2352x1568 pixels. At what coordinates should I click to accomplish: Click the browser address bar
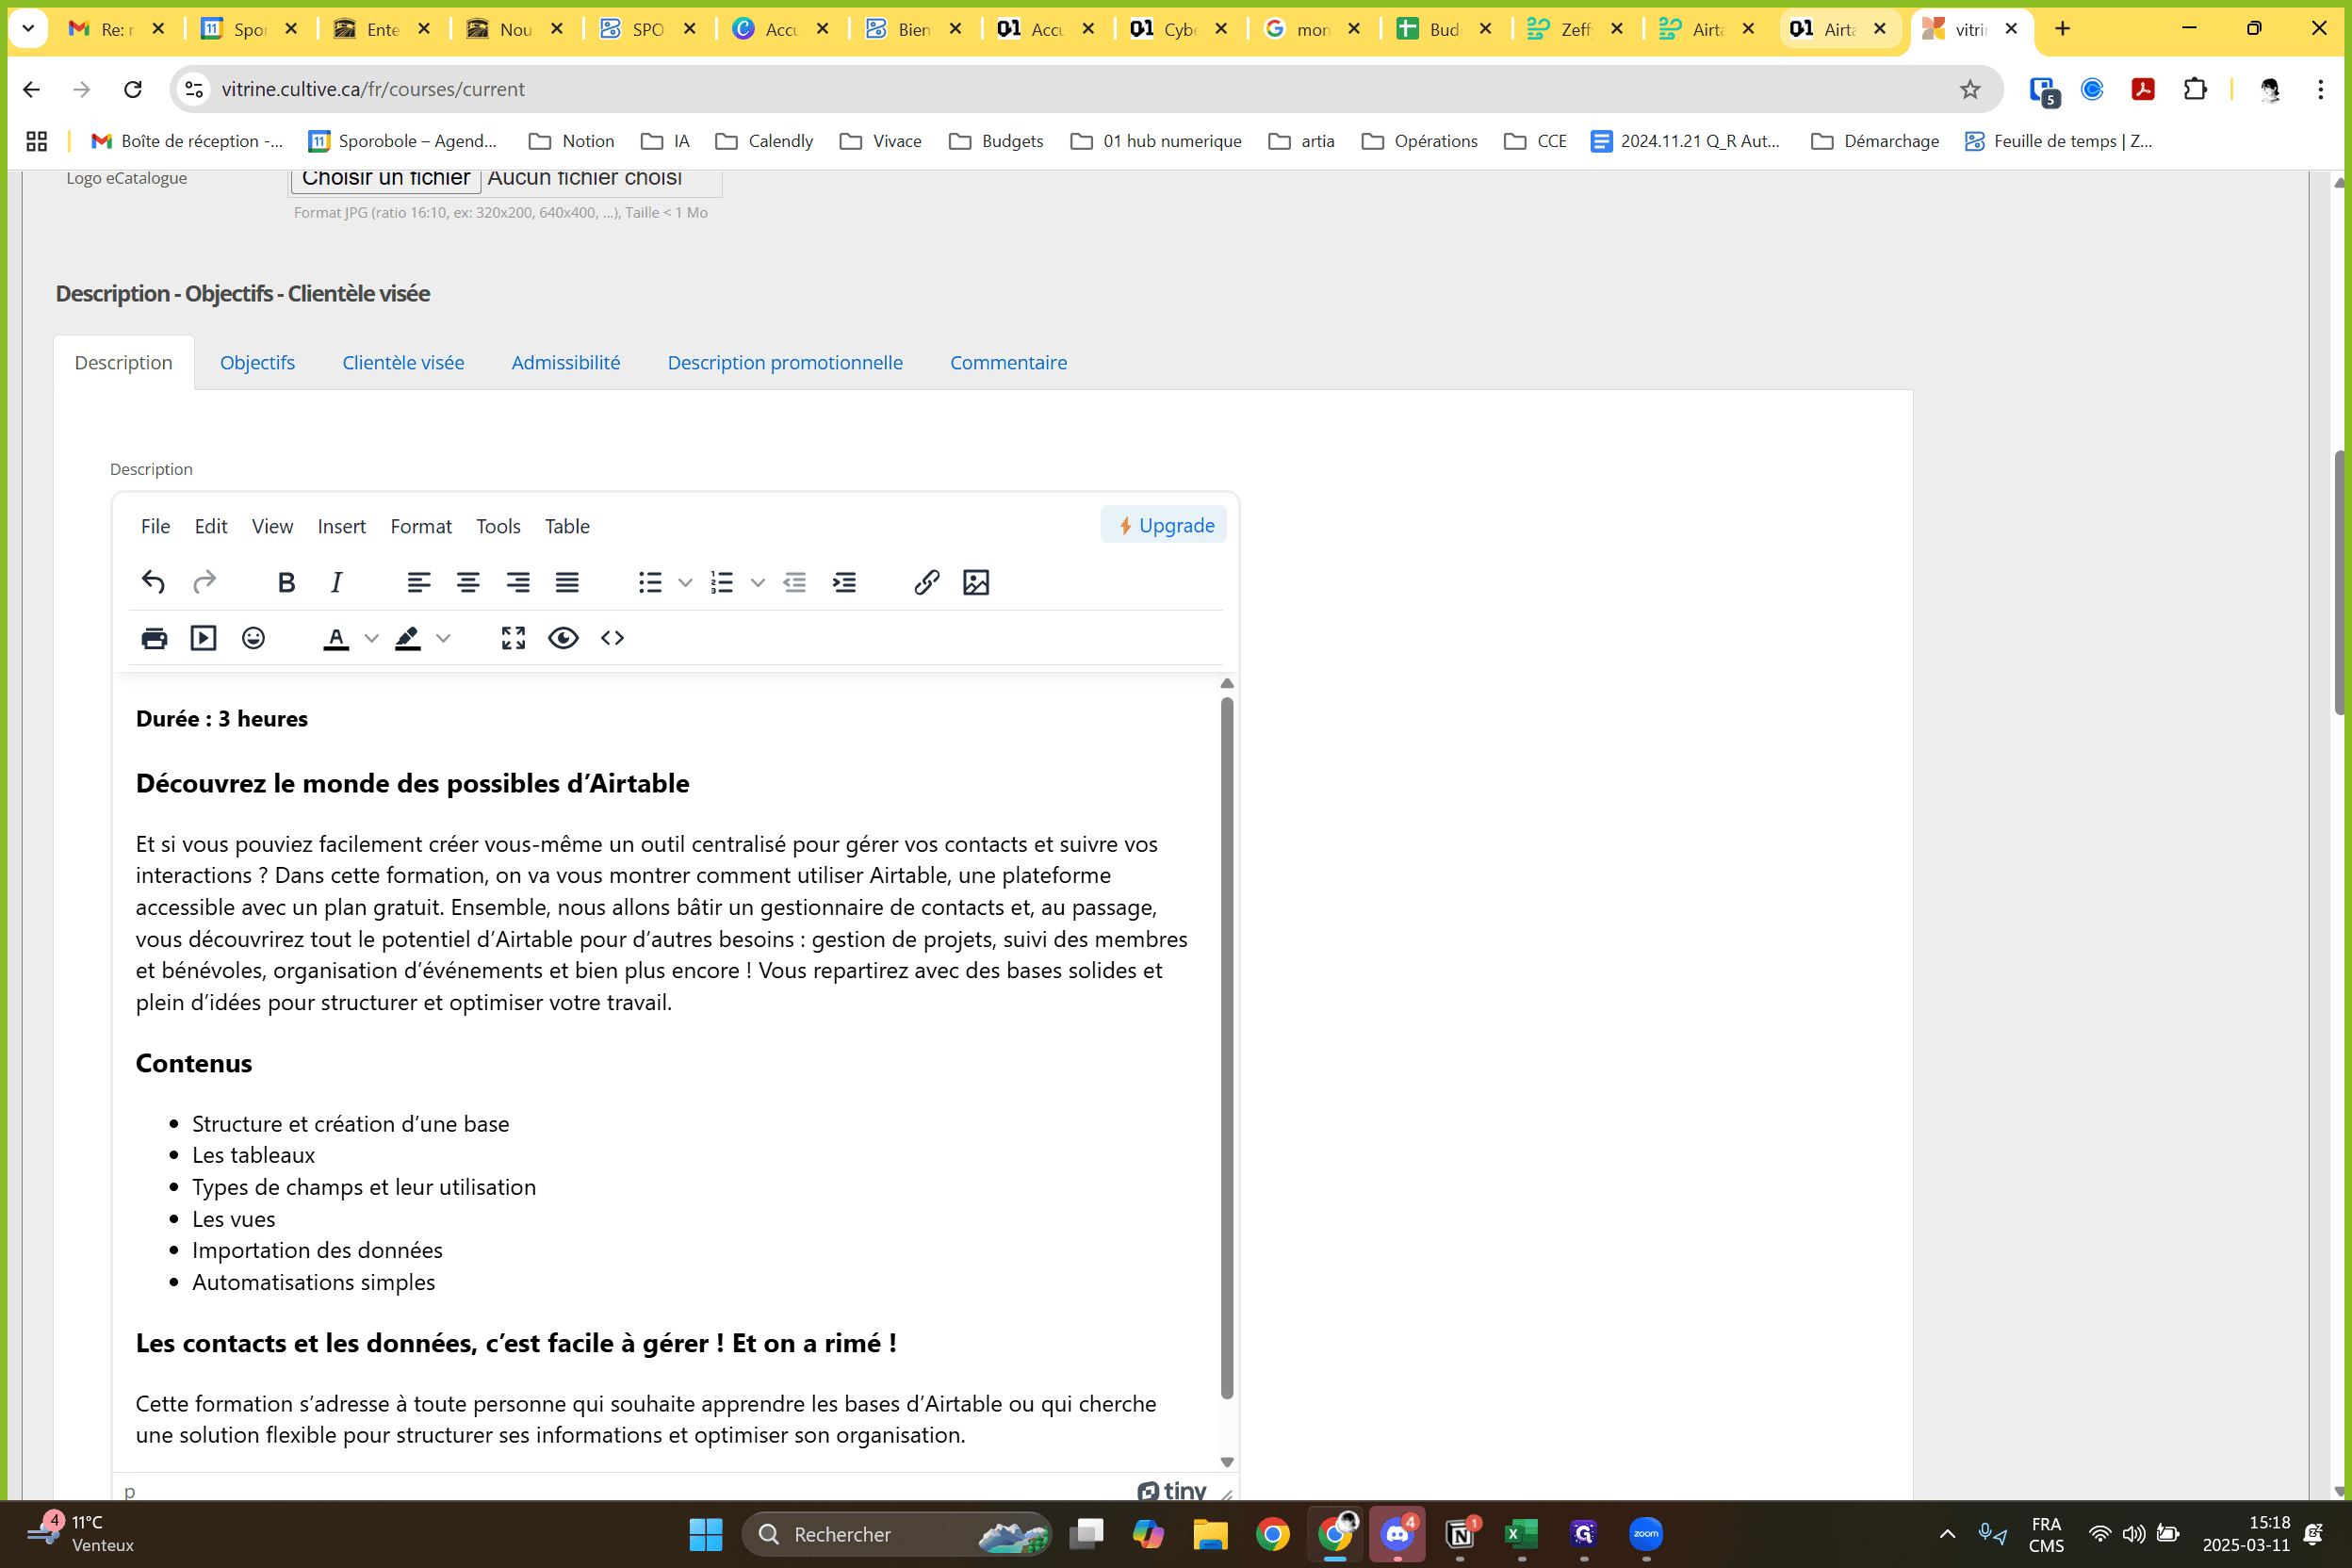(1085, 89)
